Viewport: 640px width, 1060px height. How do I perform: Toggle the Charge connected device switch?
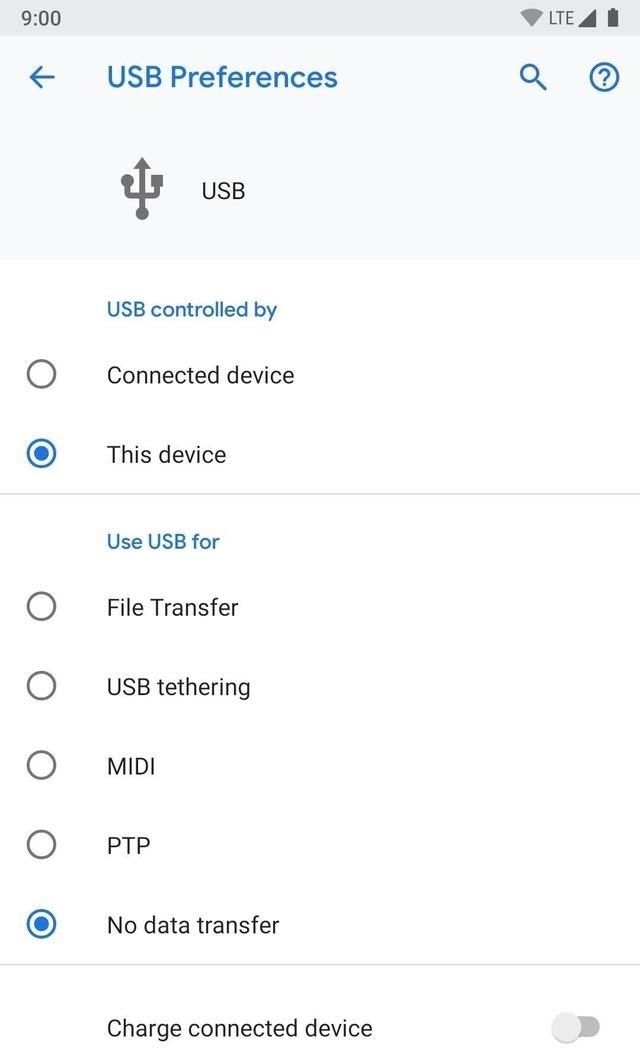click(577, 1027)
